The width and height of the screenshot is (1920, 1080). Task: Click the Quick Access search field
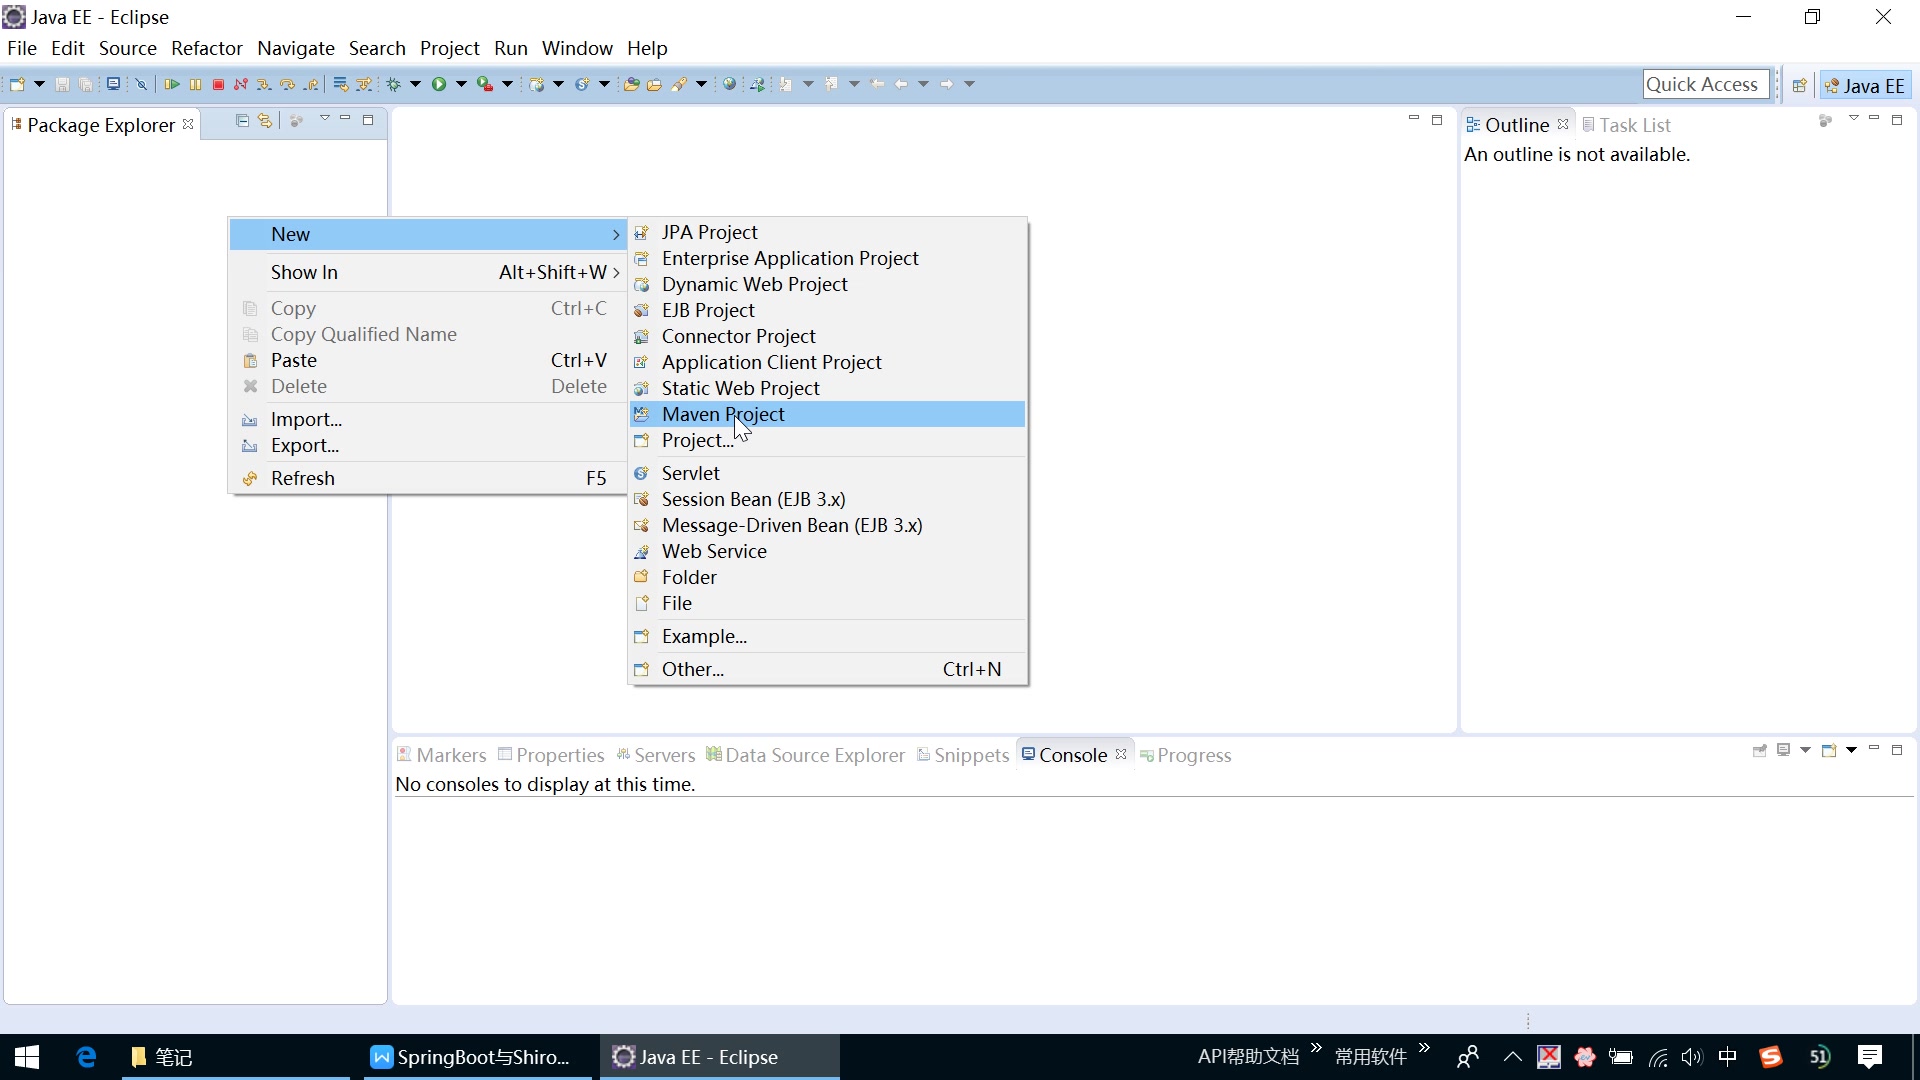[1703, 85]
